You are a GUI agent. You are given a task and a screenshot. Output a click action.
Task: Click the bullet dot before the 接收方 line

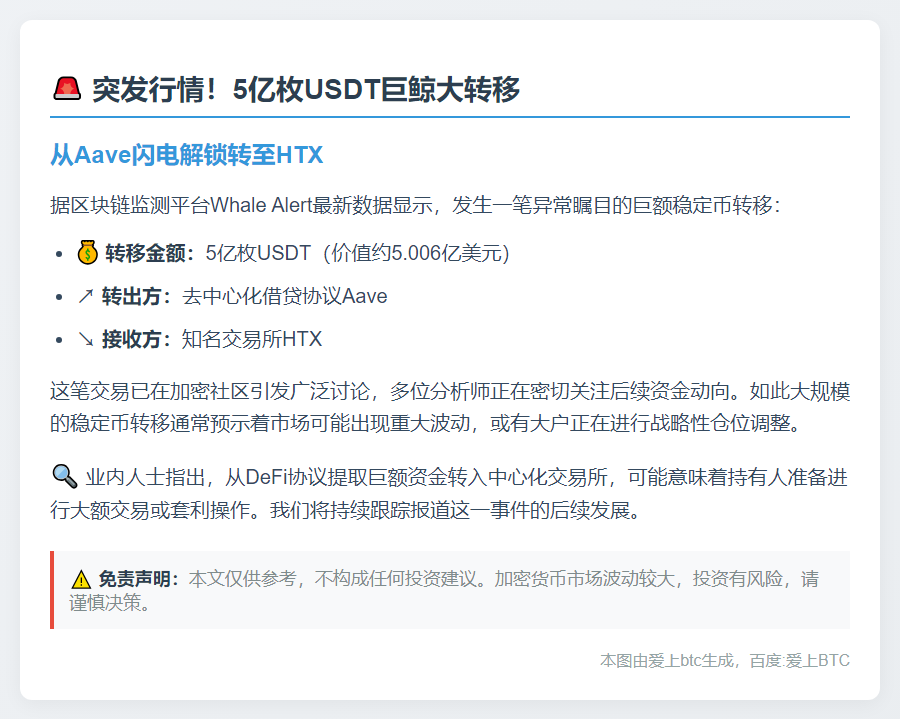(63, 340)
